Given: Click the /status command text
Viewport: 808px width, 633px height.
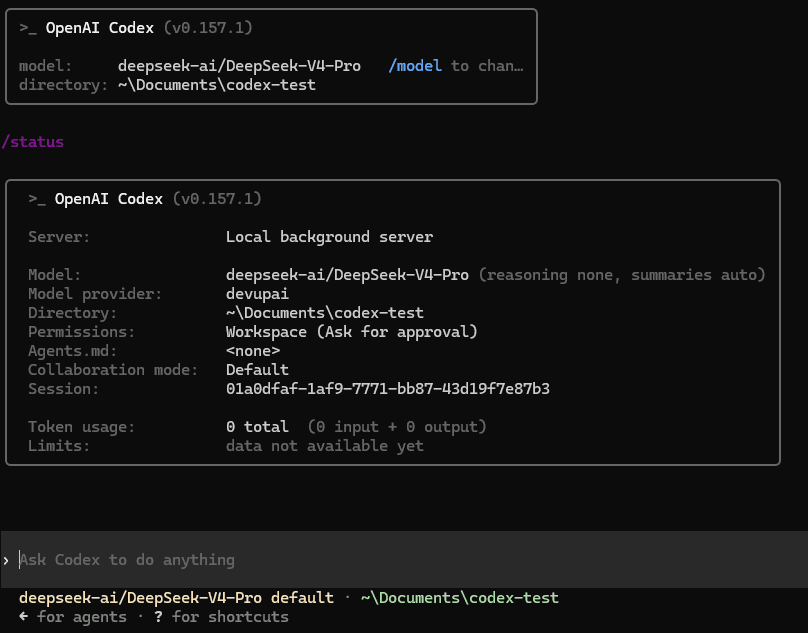Looking at the screenshot, I should coord(32,142).
